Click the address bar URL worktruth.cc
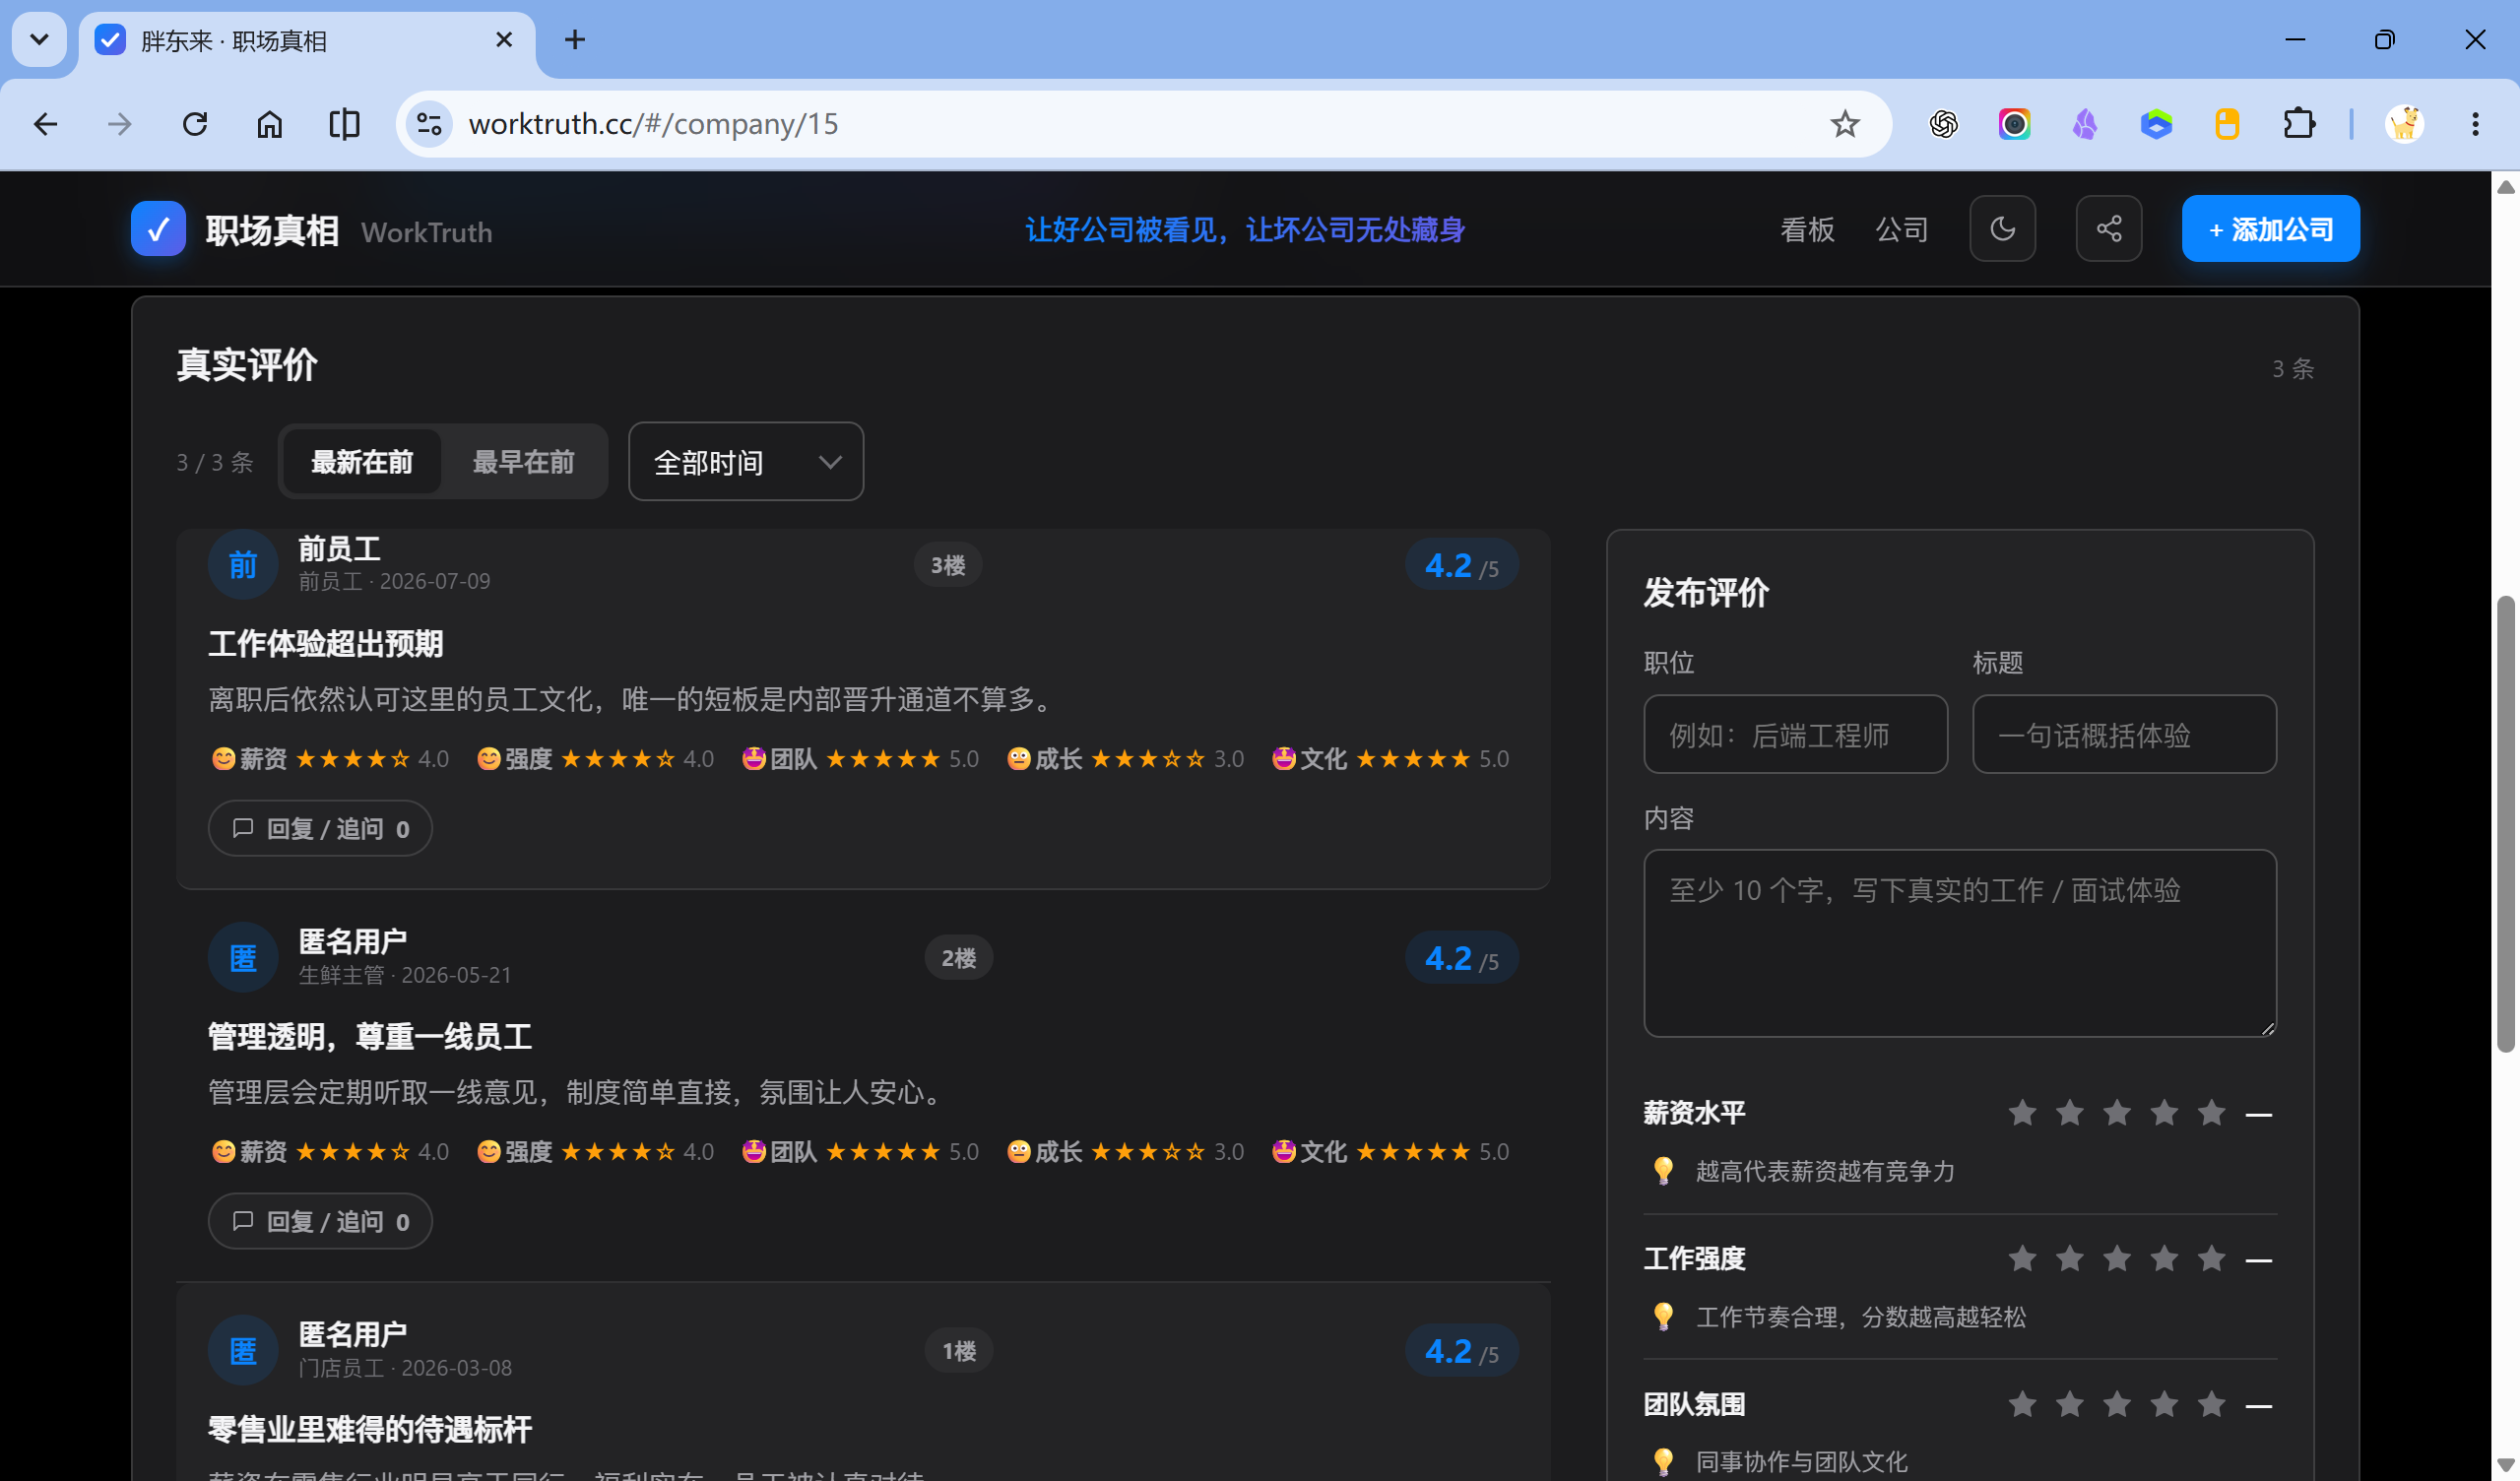Image resolution: width=2520 pixels, height=1481 pixels. click(x=653, y=124)
